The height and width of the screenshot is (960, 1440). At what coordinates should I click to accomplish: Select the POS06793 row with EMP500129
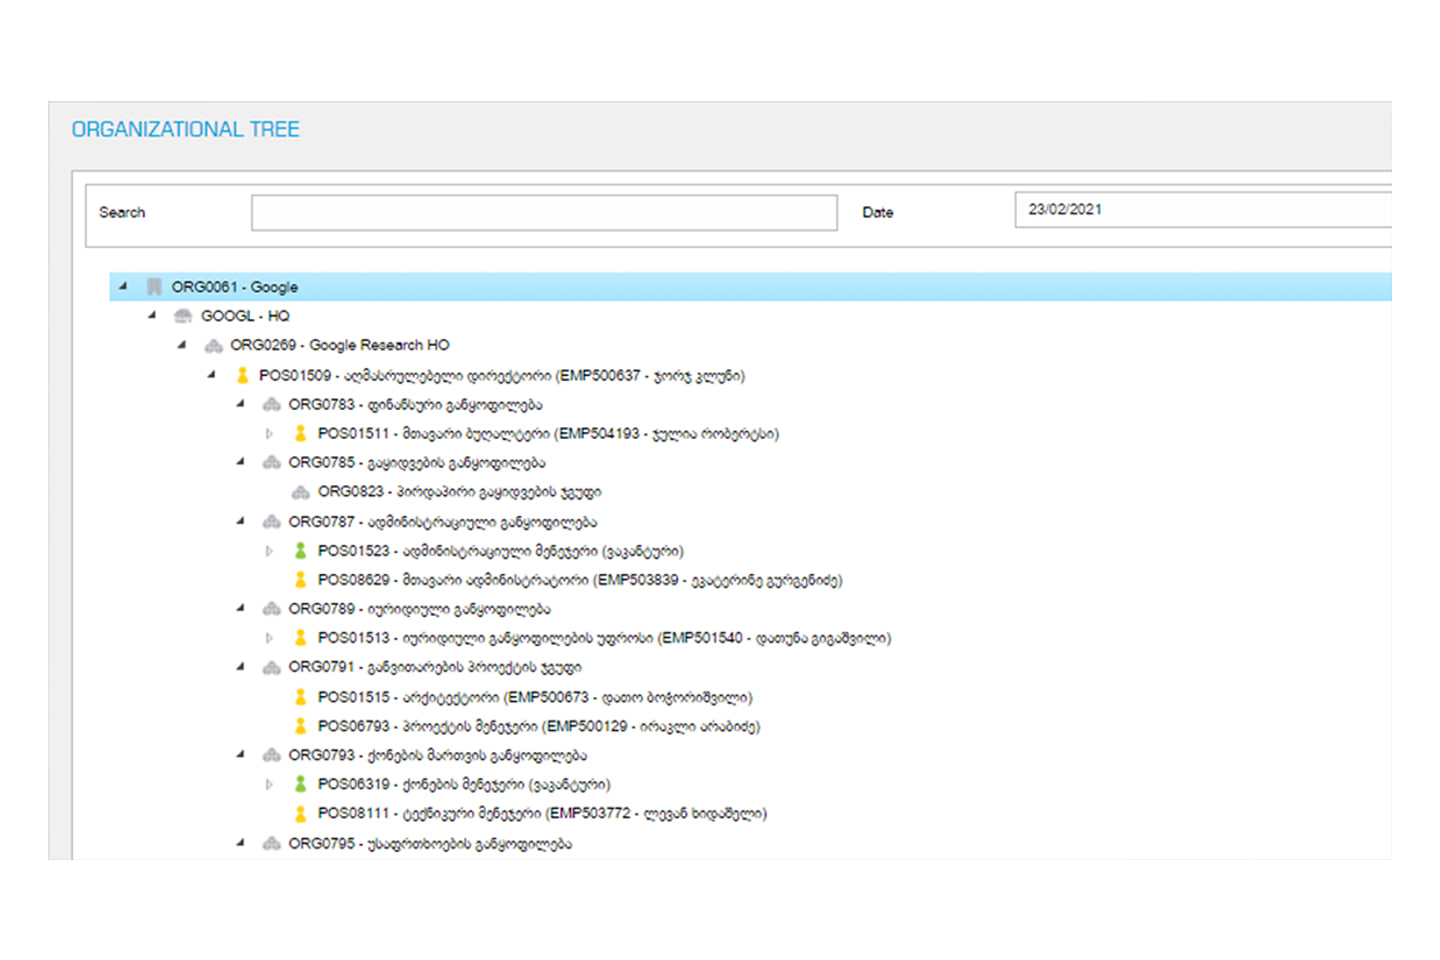539,726
